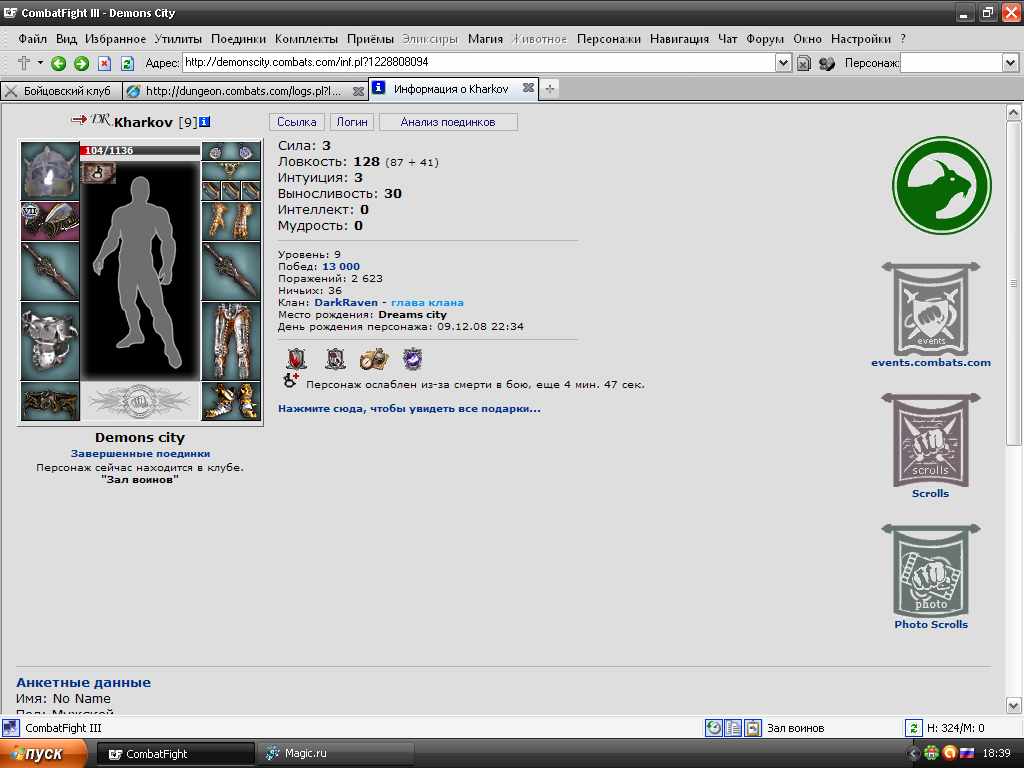Open the Photo Scrolls banner link

(x=931, y=577)
